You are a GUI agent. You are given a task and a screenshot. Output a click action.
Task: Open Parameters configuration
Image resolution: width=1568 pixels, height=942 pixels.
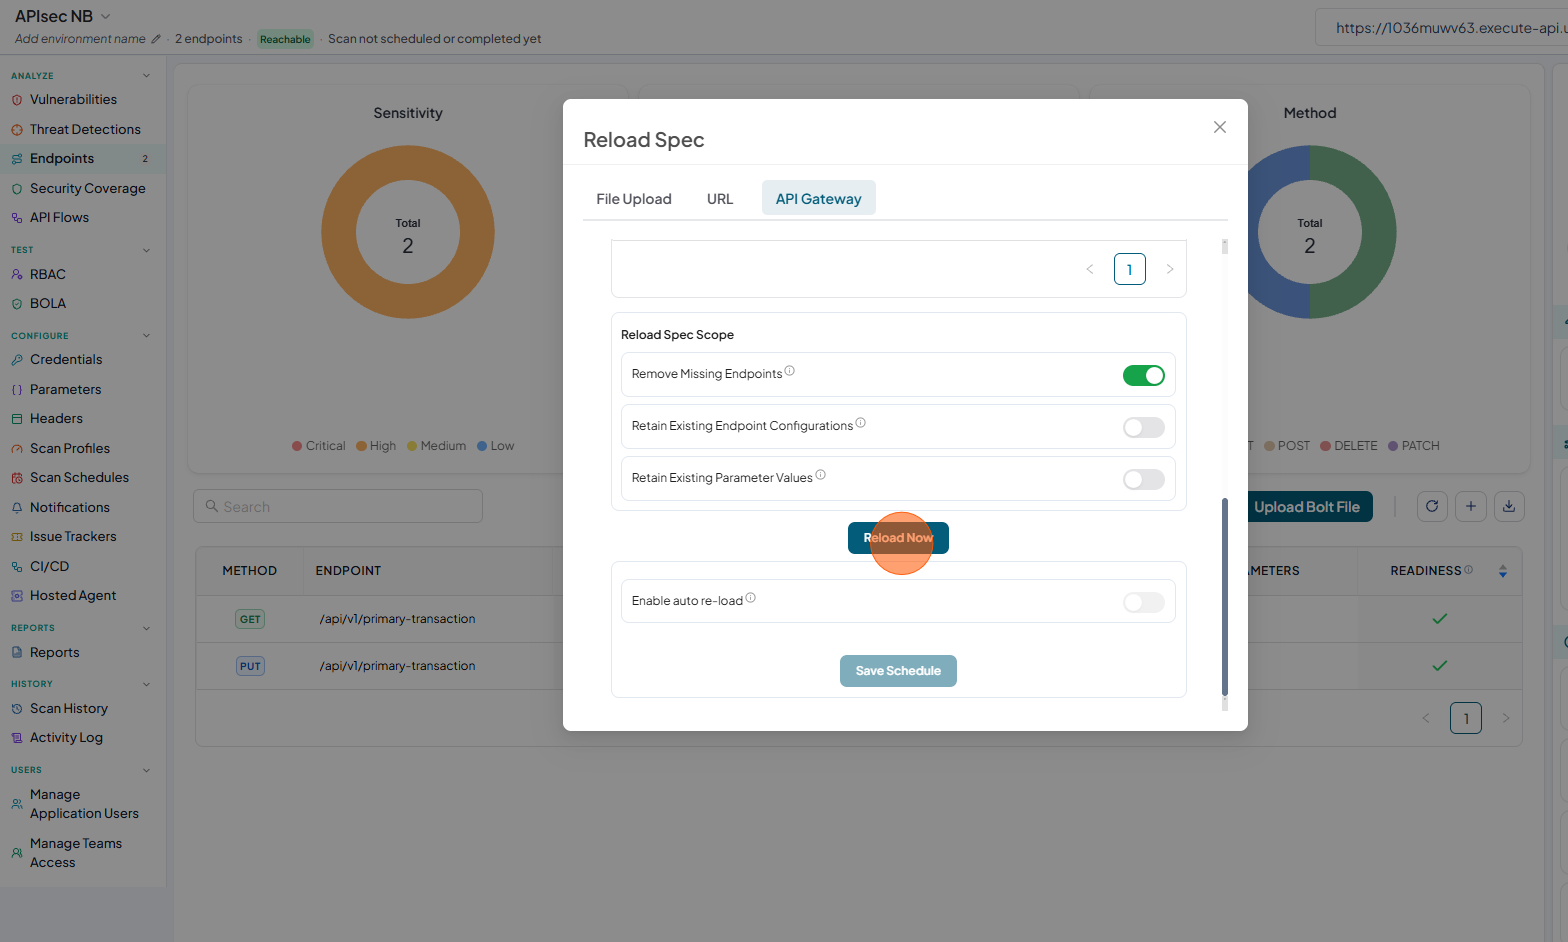coord(65,390)
